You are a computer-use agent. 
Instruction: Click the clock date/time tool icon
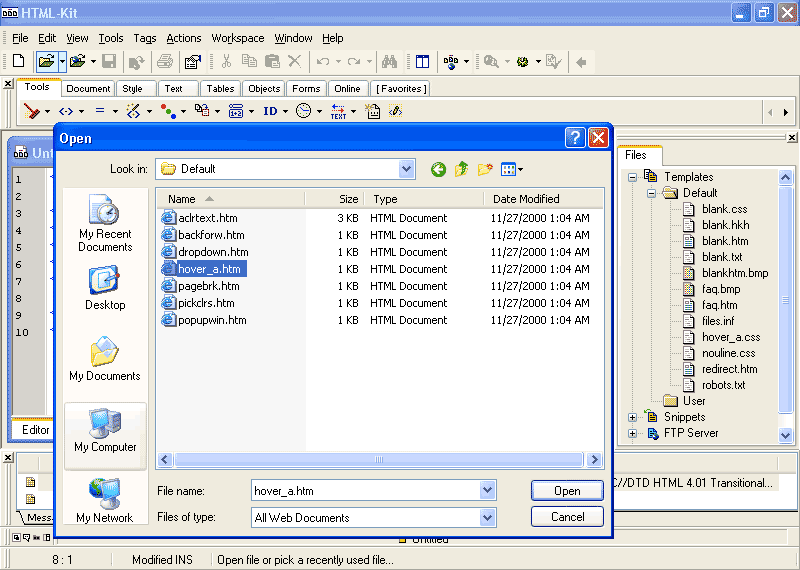(x=304, y=111)
